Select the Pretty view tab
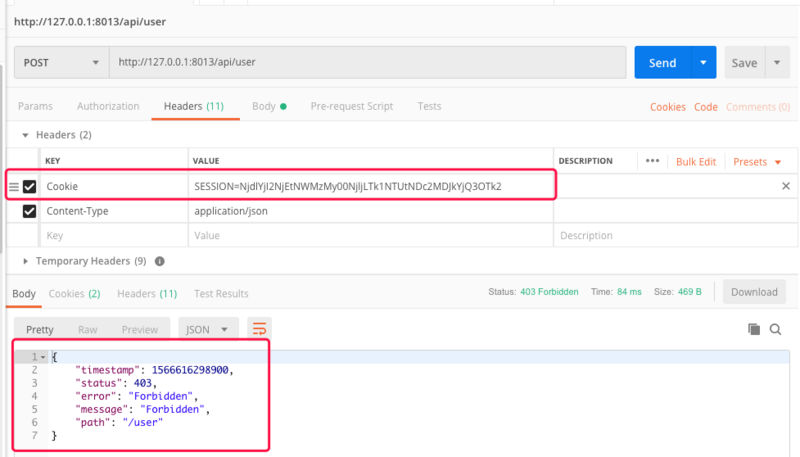This screenshot has height=457, width=800. pos(40,329)
